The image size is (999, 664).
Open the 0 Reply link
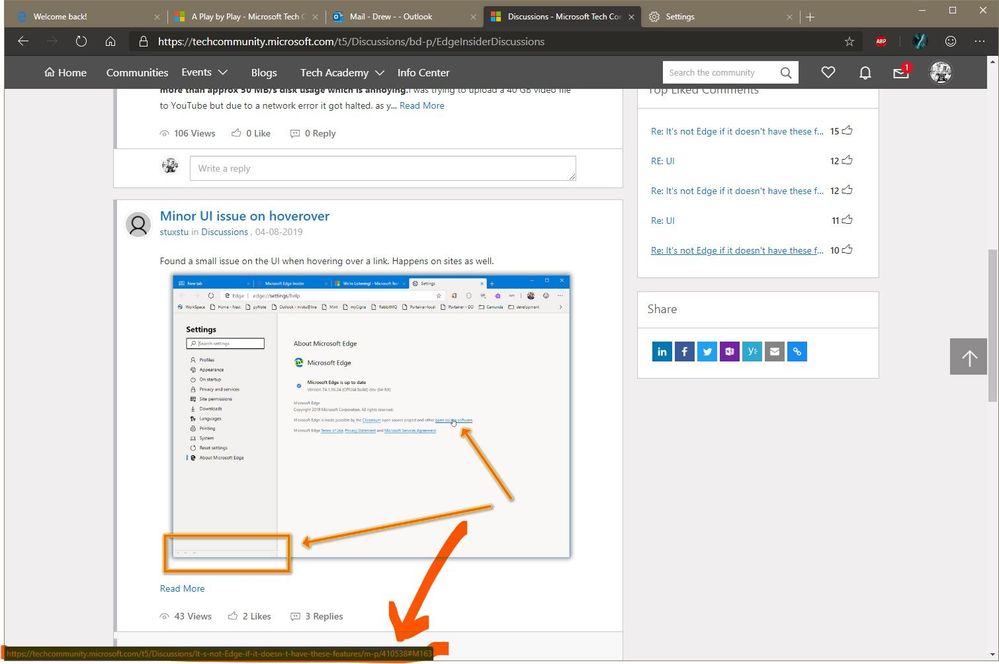[x=313, y=133]
